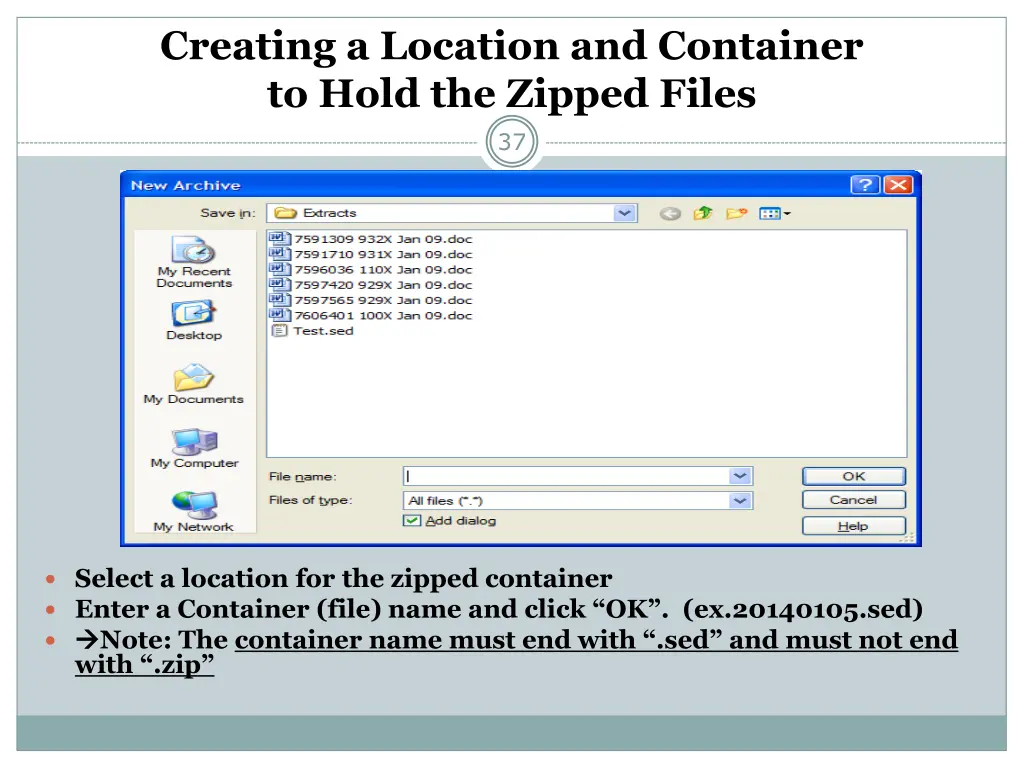Open My Network places shortcut
Viewport: 1024px width, 768px height.
click(x=194, y=512)
